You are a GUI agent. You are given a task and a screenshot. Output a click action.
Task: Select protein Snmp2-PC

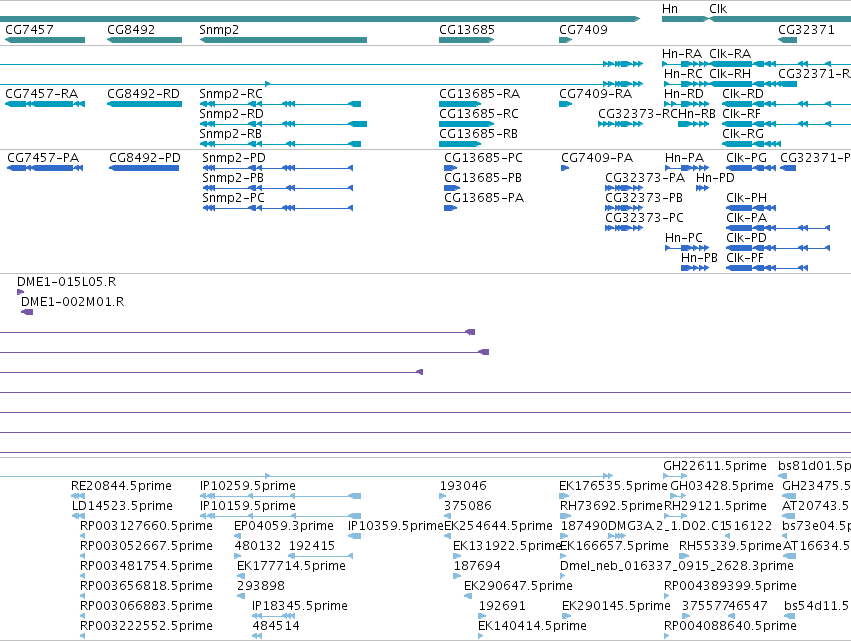pos(233,198)
